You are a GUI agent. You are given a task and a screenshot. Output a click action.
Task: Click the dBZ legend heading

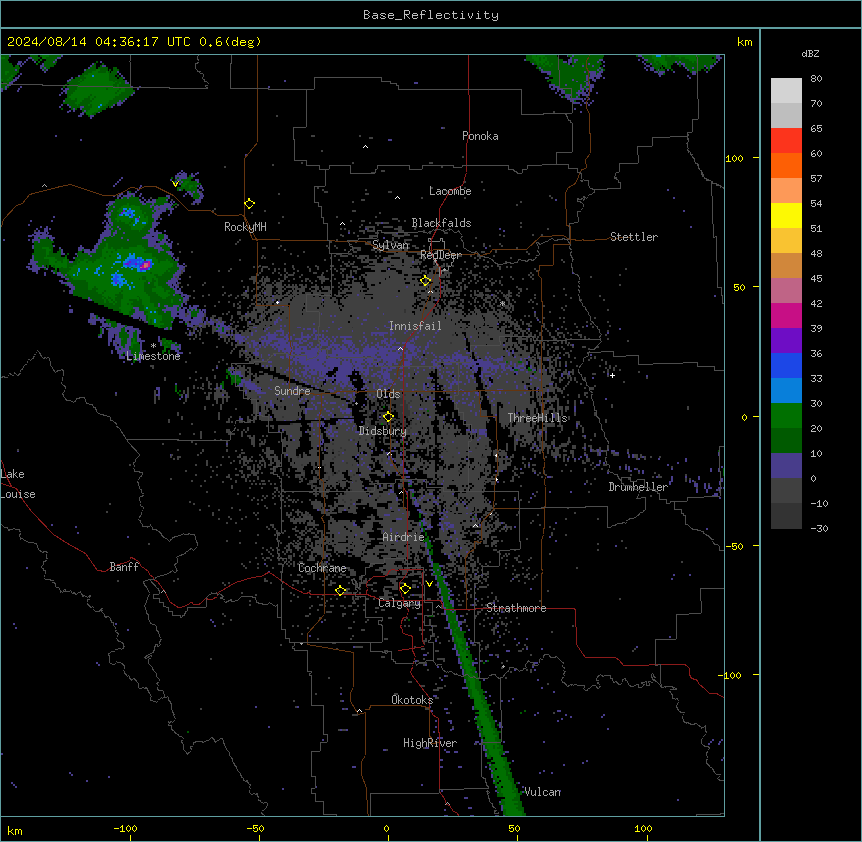810,53
